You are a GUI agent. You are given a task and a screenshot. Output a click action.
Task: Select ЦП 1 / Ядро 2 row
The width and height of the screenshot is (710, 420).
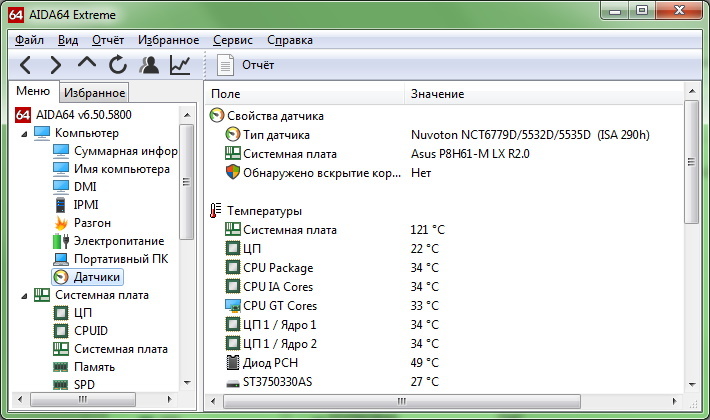446,344
